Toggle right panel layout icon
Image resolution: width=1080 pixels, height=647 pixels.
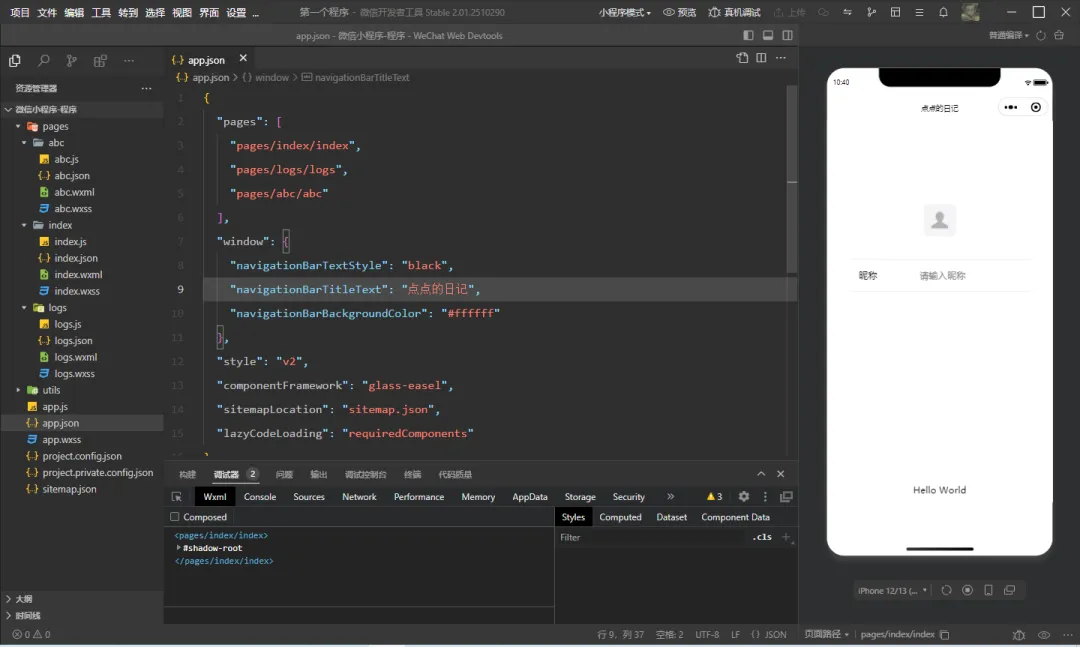787,35
